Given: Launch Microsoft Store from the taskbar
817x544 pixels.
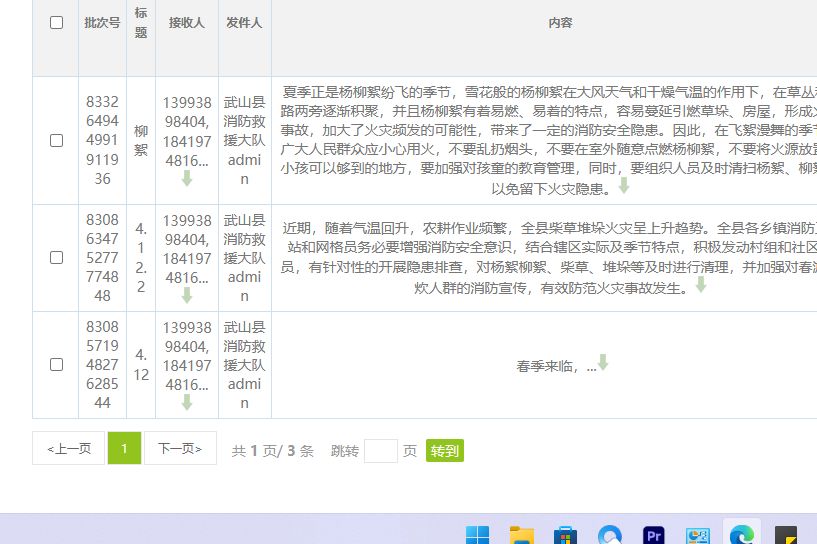Looking at the screenshot, I should (x=565, y=535).
